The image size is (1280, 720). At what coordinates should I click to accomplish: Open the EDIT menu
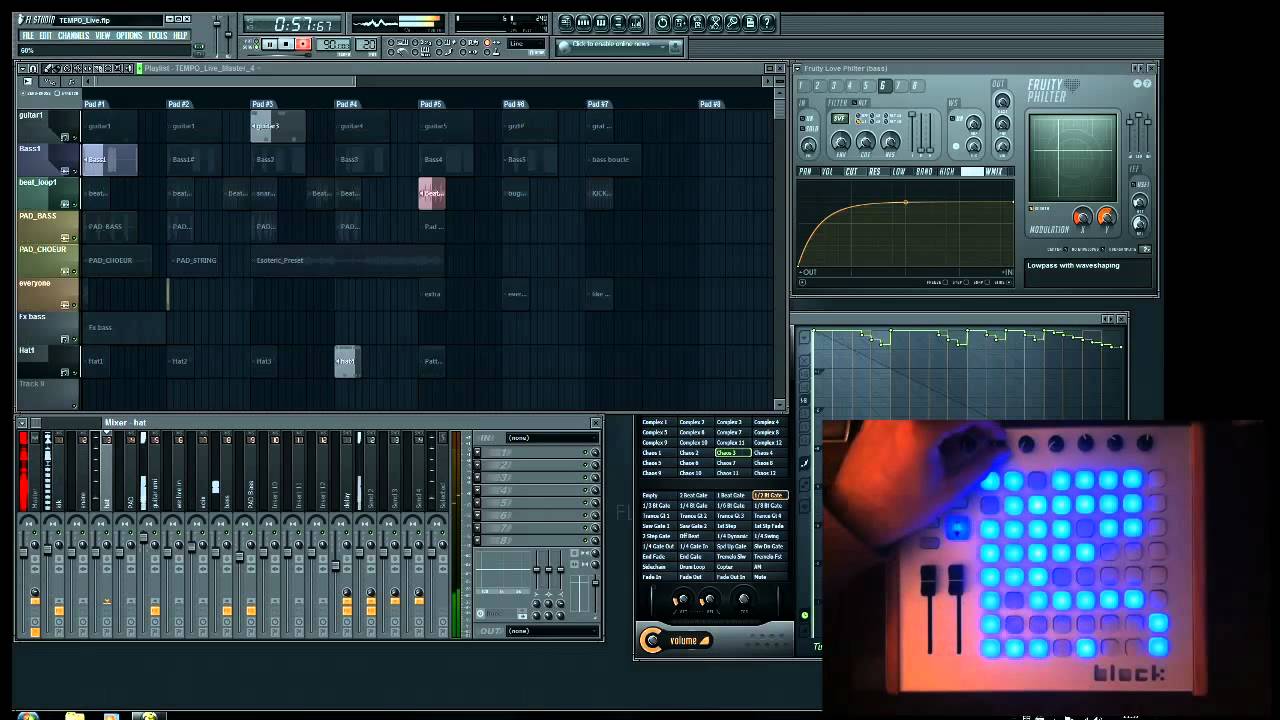46,36
